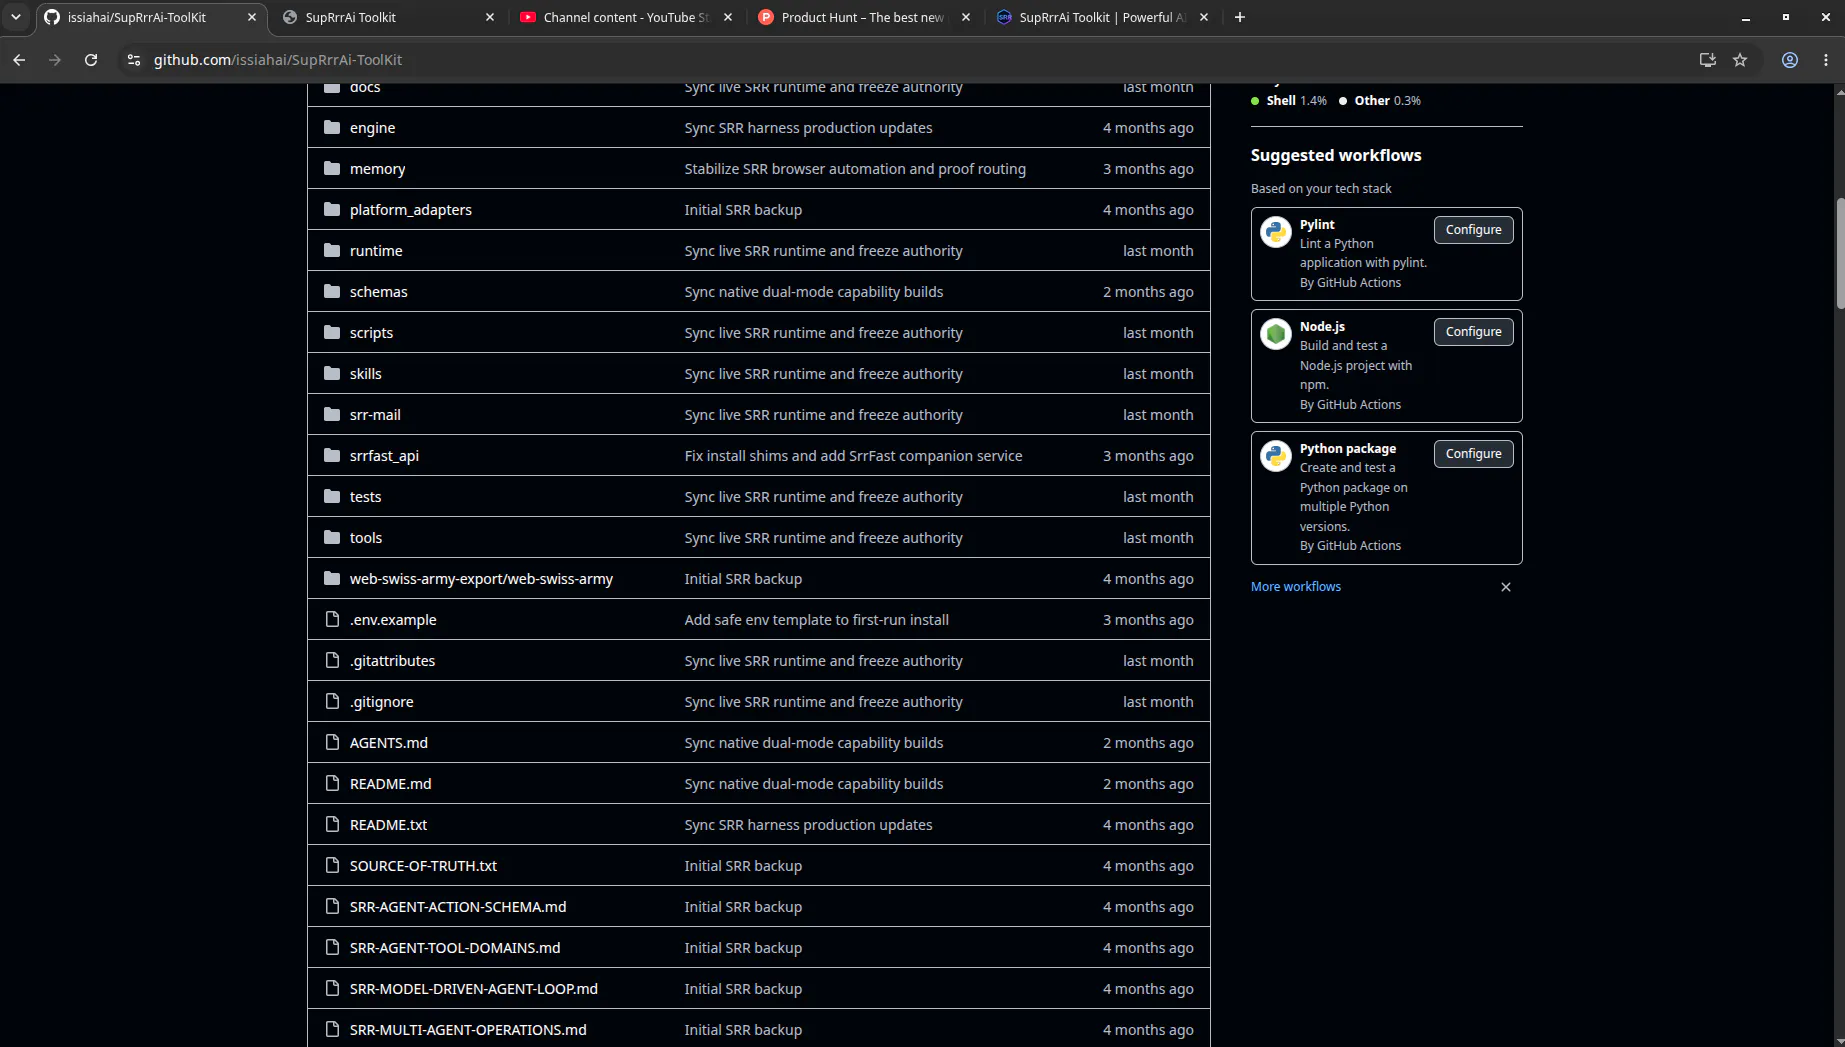Screen dimensions: 1845x1047
Task: Click the Node.js workflow logo
Action: 1276,334
